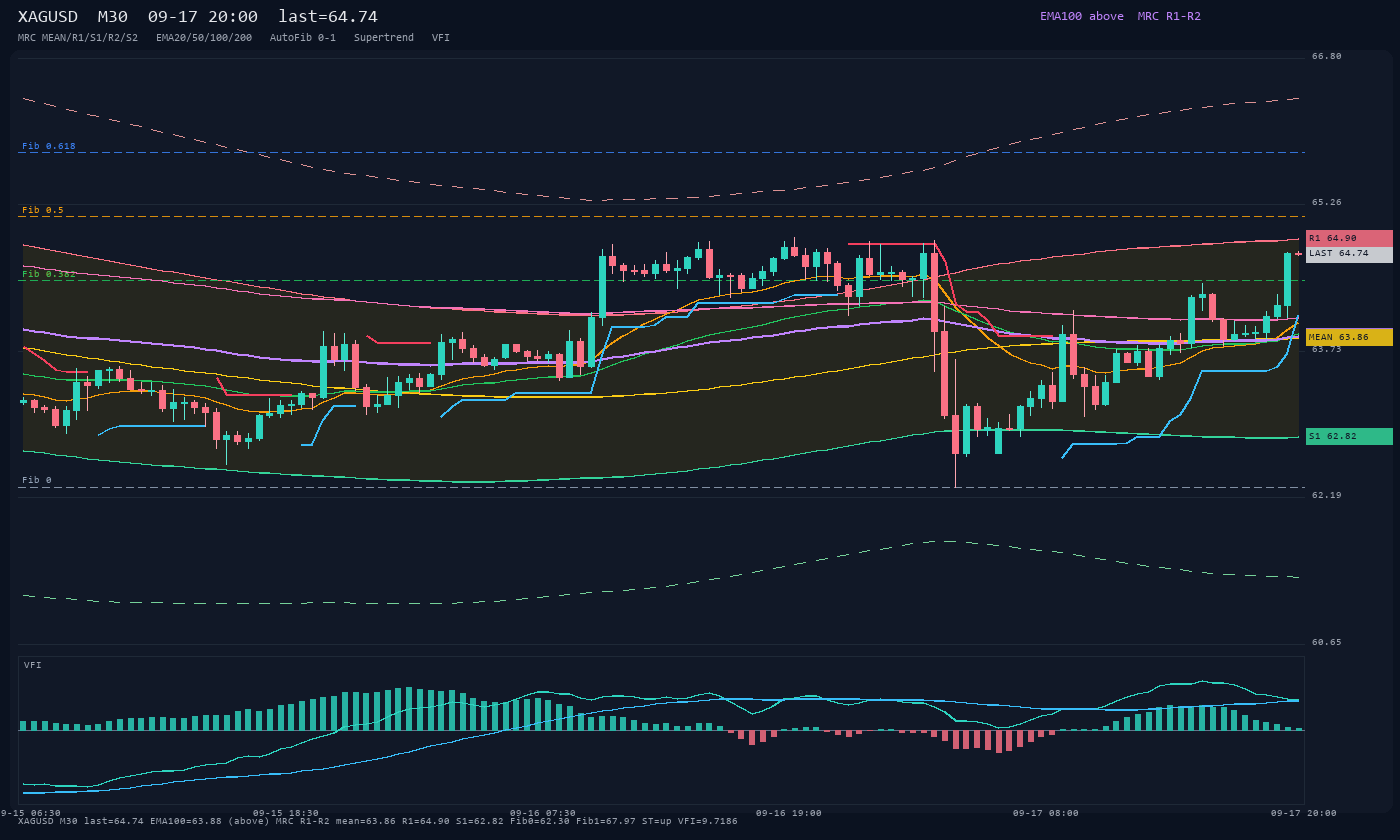Viewport: 1400px width, 840px height.
Task: Click the 66.80 price axis label
Action: (x=1327, y=56)
